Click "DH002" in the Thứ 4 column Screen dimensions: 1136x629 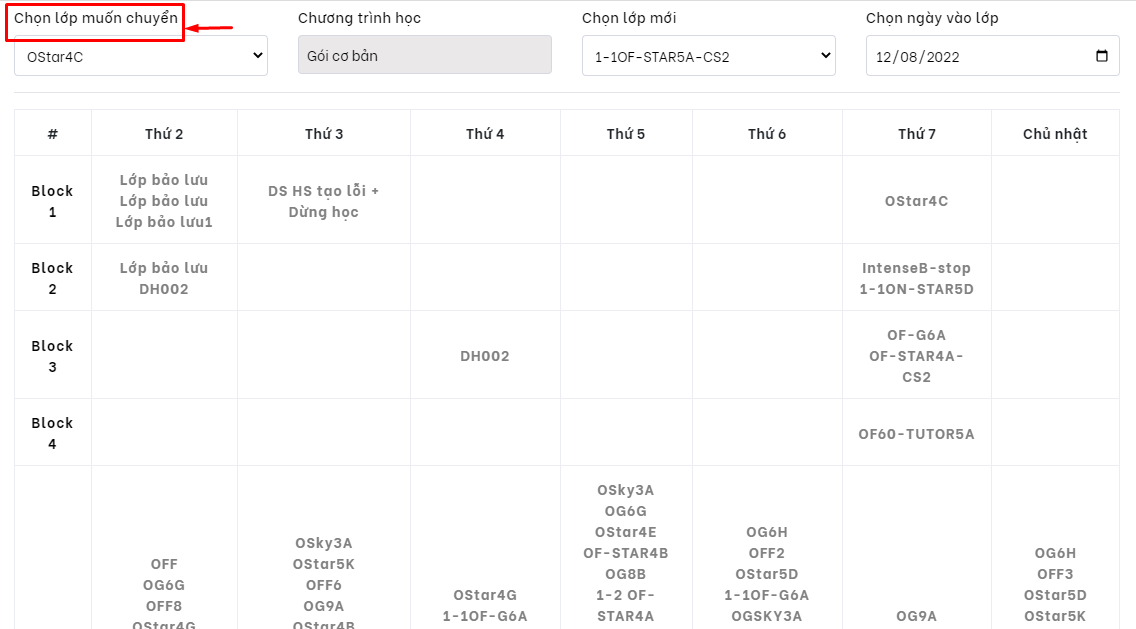485,356
